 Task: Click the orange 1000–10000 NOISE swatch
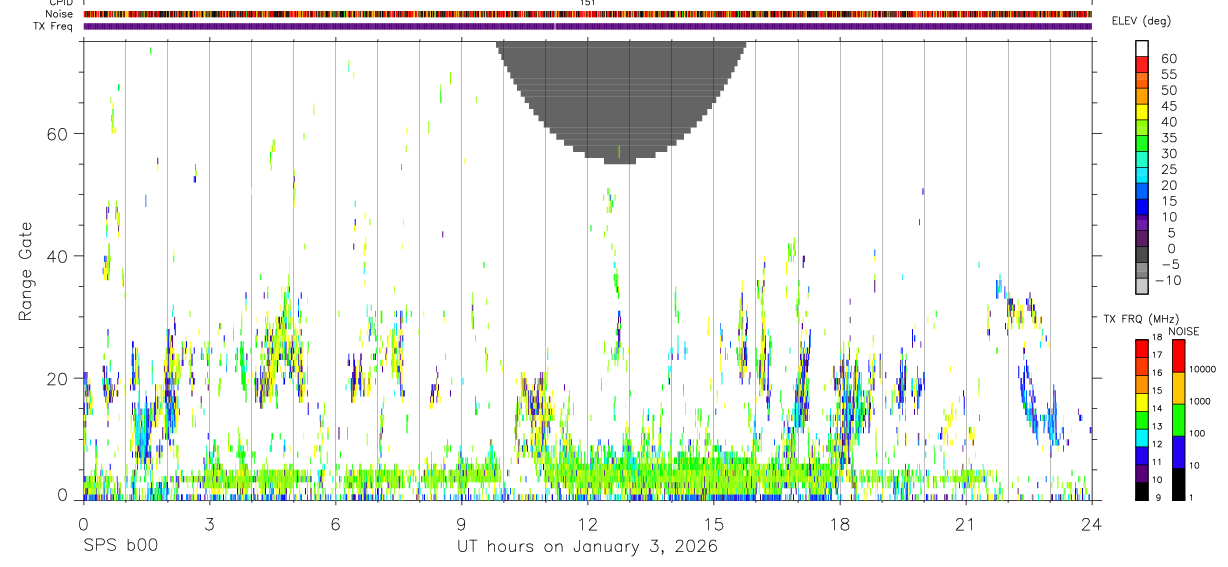1179,388
